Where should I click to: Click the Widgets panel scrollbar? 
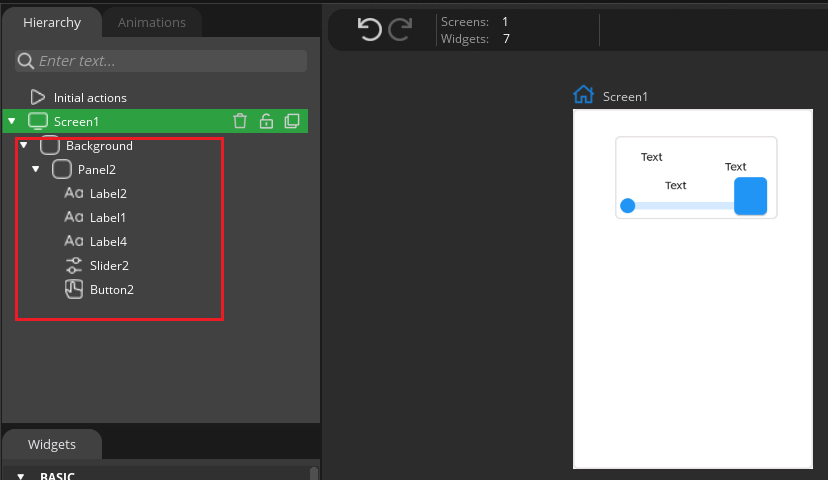tap(314, 473)
